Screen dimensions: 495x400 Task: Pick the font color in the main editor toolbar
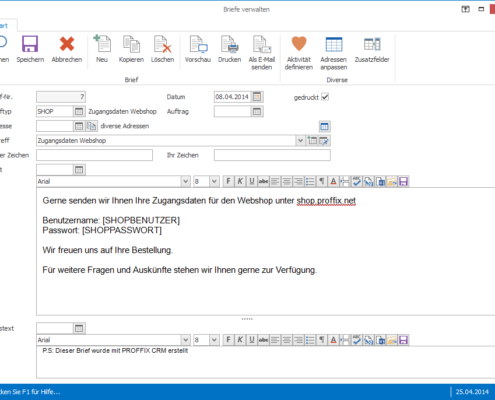pos(333,181)
